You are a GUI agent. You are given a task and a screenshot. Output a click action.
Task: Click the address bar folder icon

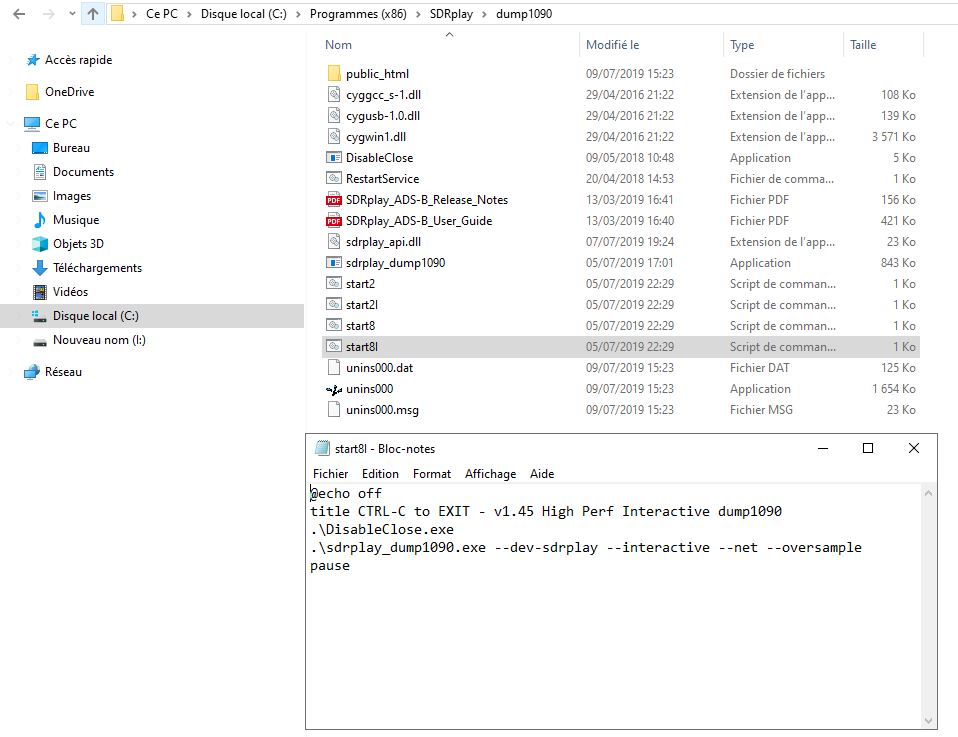point(117,13)
